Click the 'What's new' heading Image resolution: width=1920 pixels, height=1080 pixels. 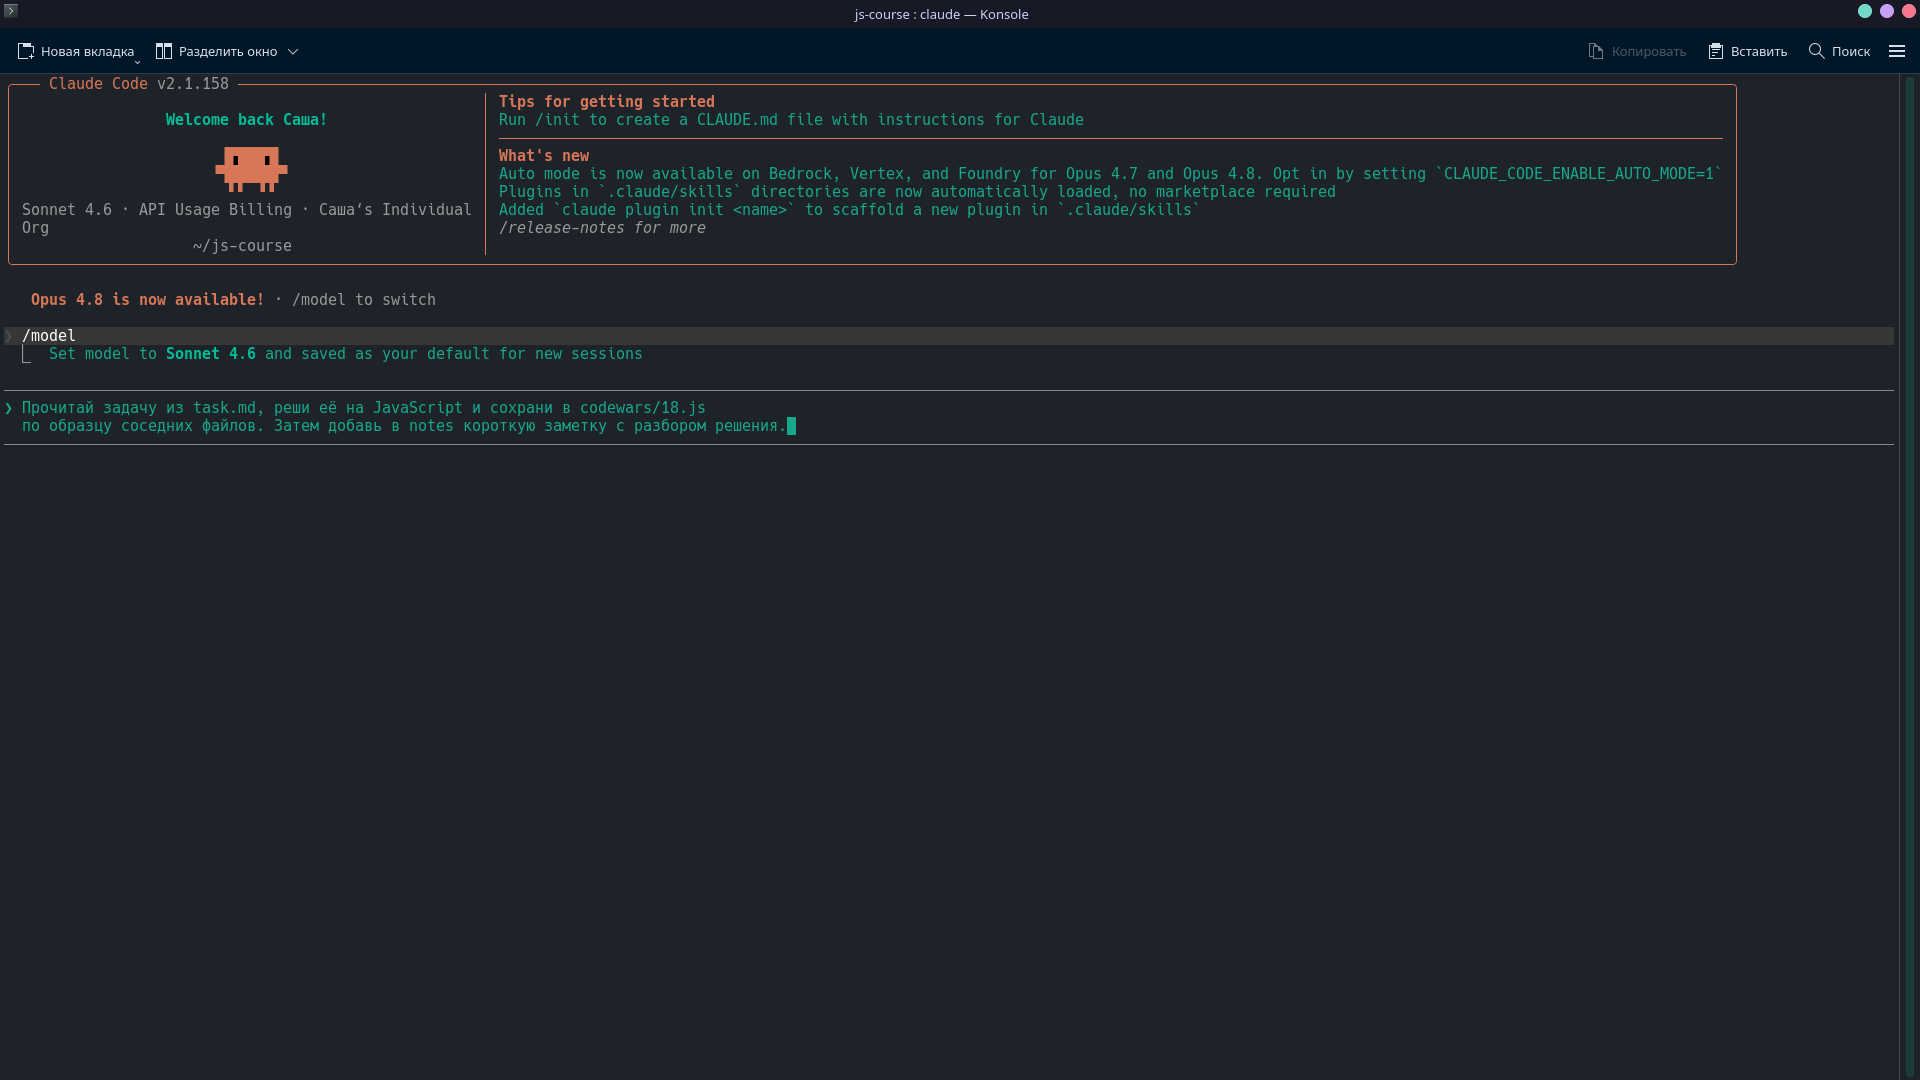pyautogui.click(x=544, y=156)
